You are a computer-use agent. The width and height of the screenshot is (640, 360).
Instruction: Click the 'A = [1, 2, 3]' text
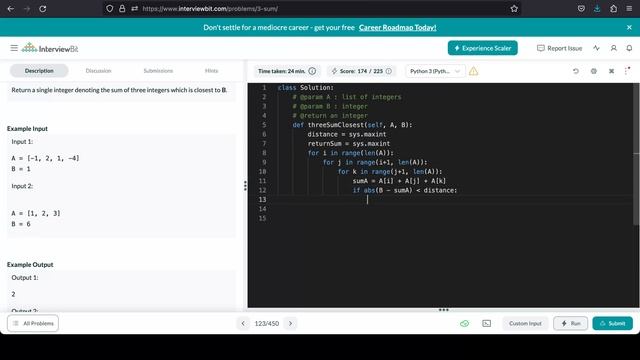[36, 213]
